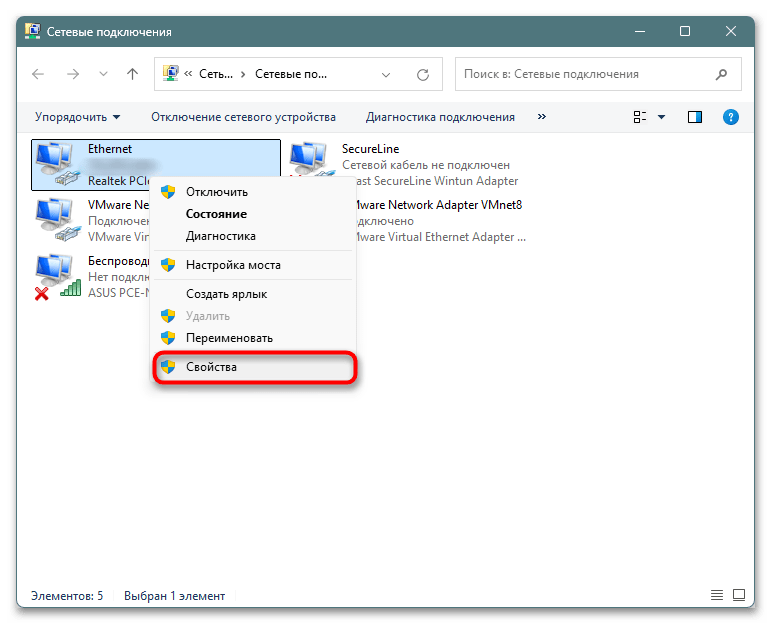This screenshot has height=624, width=771.
Task: Click Сетевые по... breadcrumb in address bar
Action: click(291, 74)
